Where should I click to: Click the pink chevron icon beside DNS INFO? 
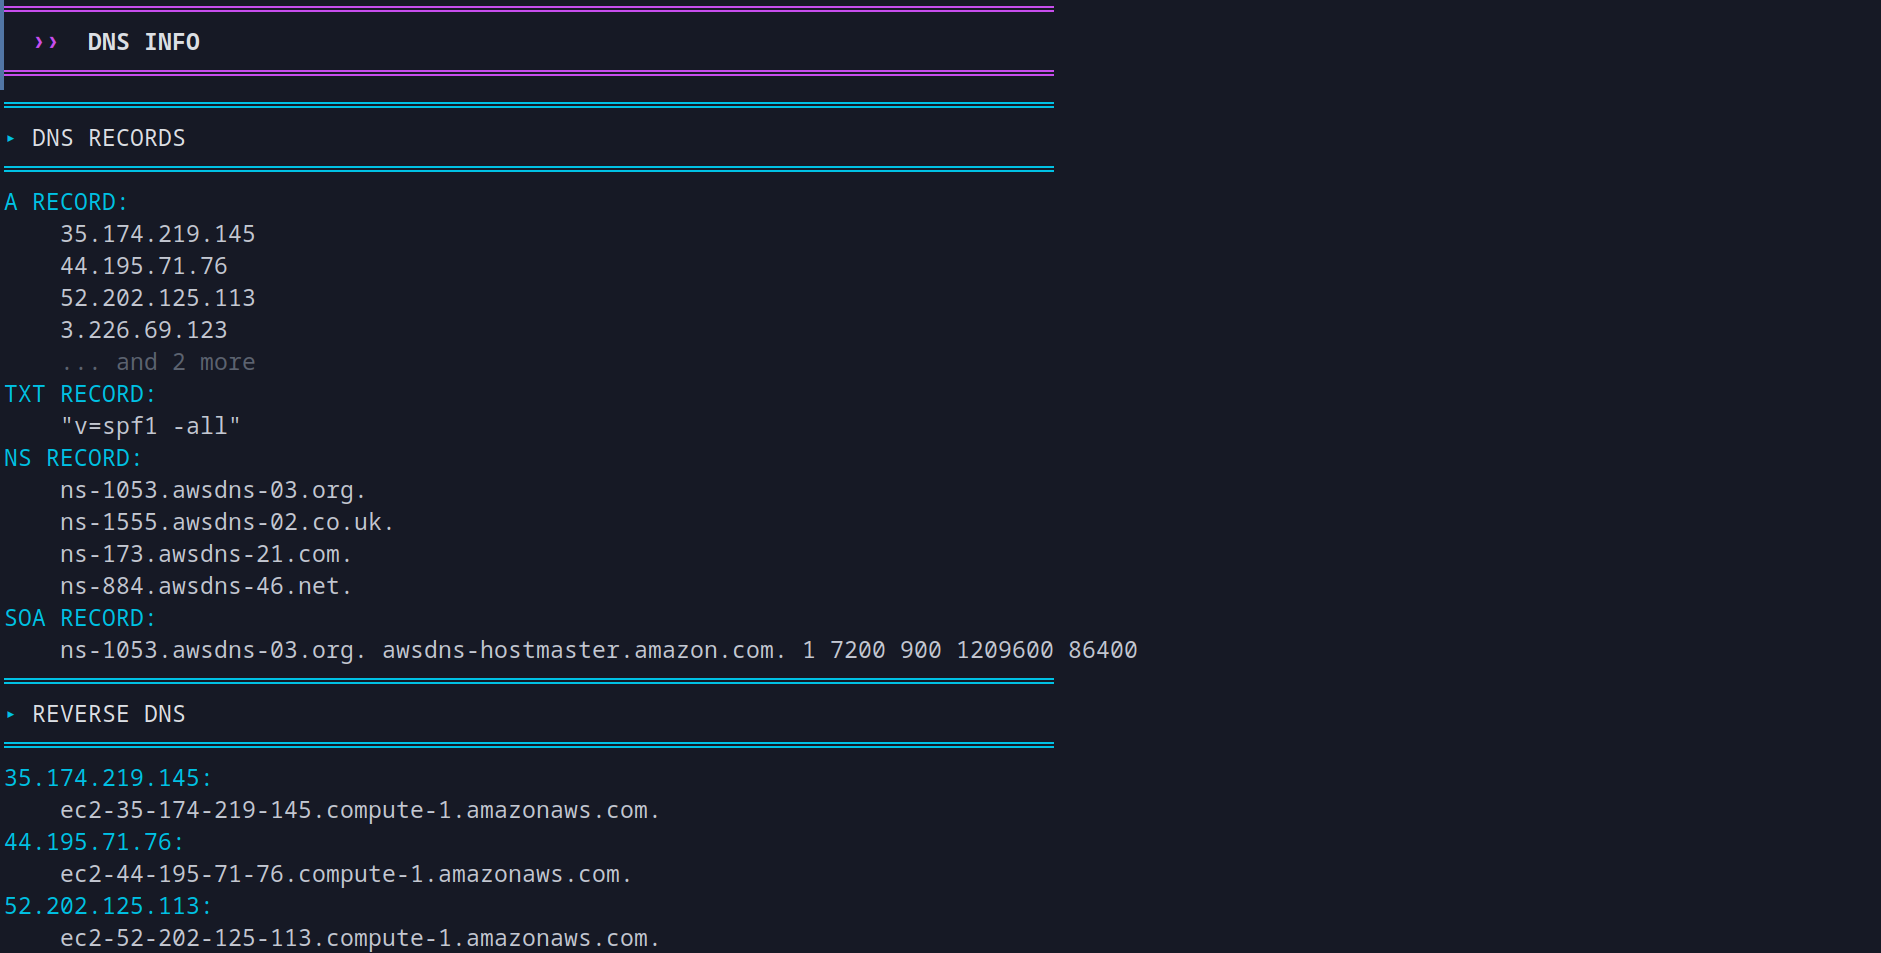[x=46, y=42]
